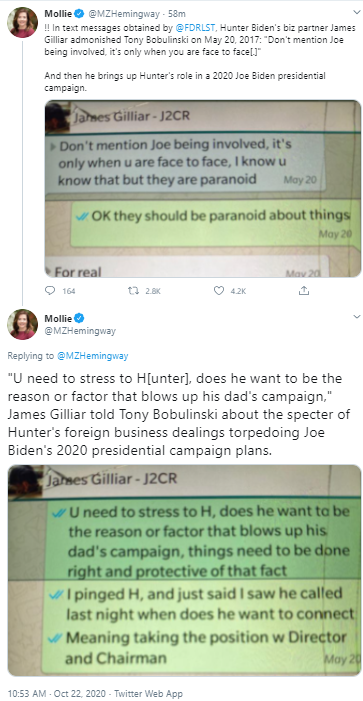The image size is (363, 701).
Task: Click the reply icon showing 164
Action: [50, 291]
